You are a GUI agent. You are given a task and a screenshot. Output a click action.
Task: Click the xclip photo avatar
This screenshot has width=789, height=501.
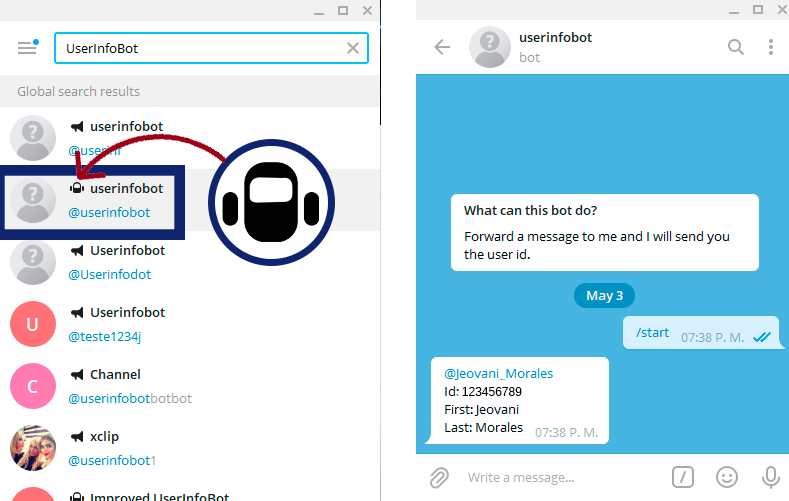(33, 448)
